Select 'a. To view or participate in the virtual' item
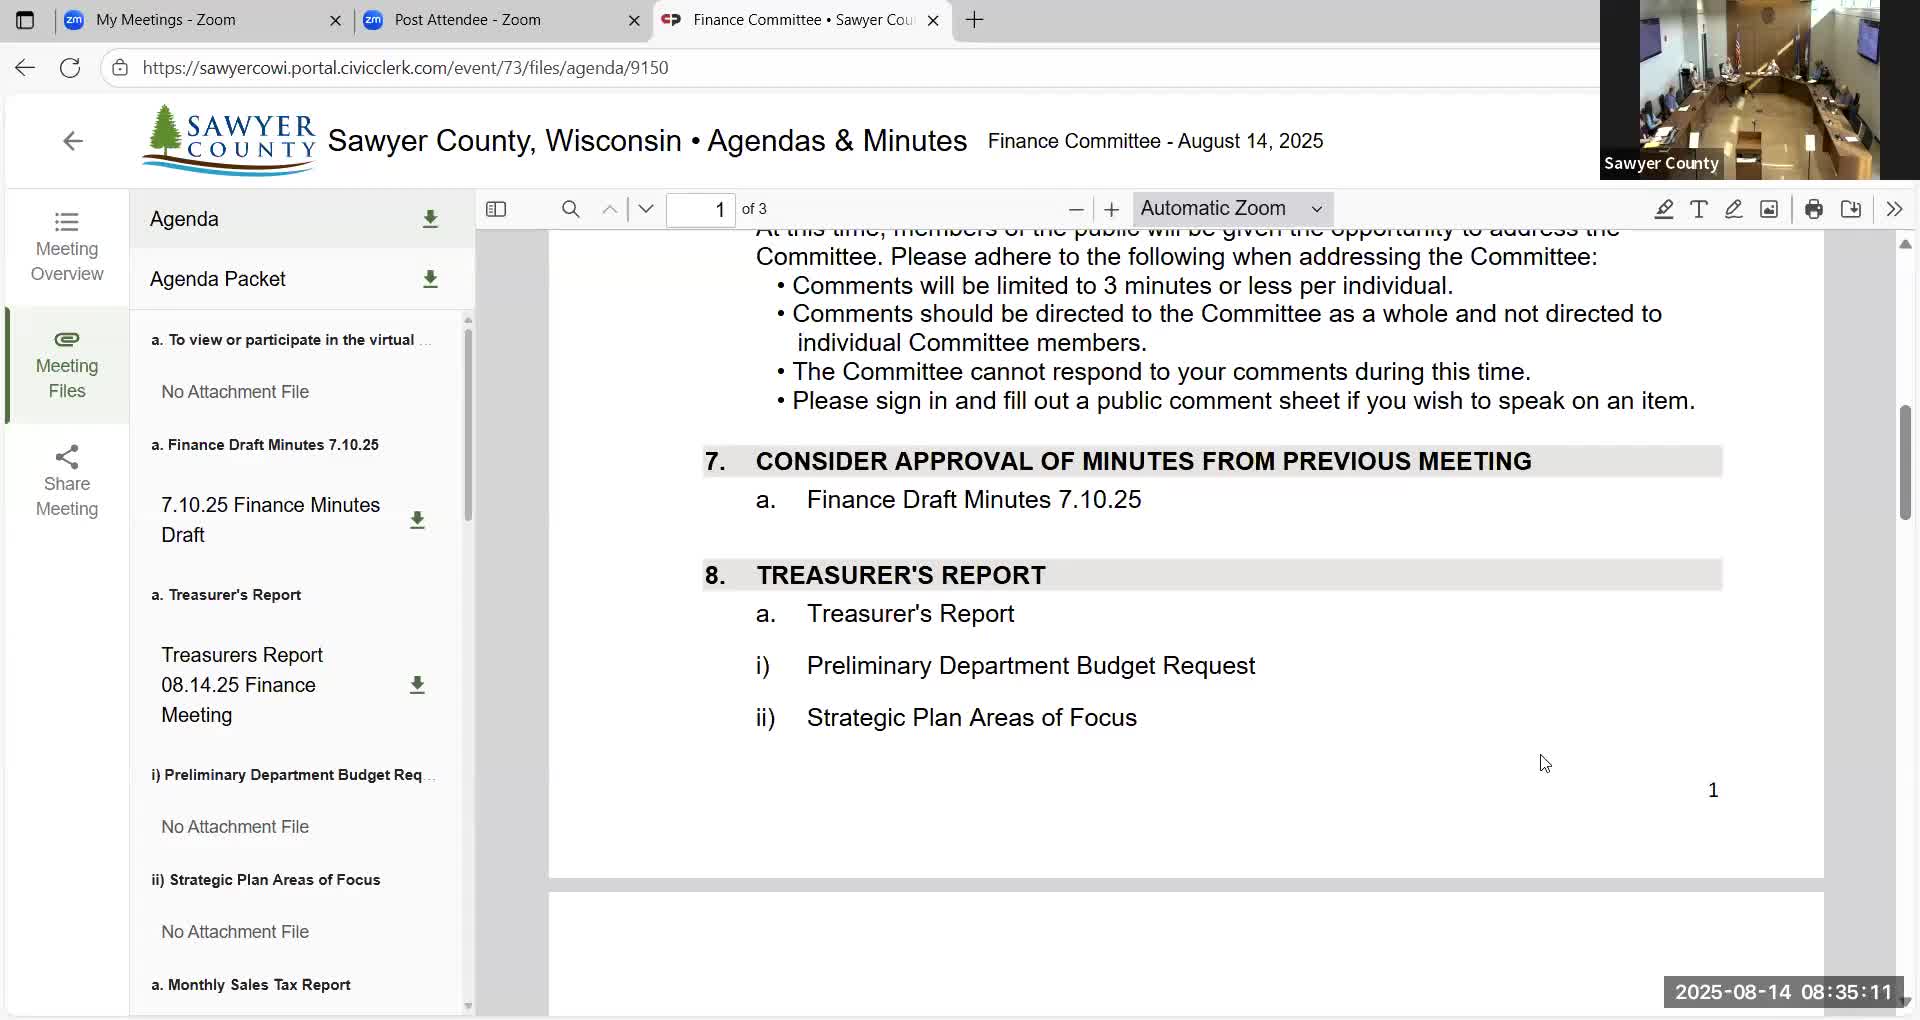Image resolution: width=1920 pixels, height=1020 pixels. [x=290, y=340]
